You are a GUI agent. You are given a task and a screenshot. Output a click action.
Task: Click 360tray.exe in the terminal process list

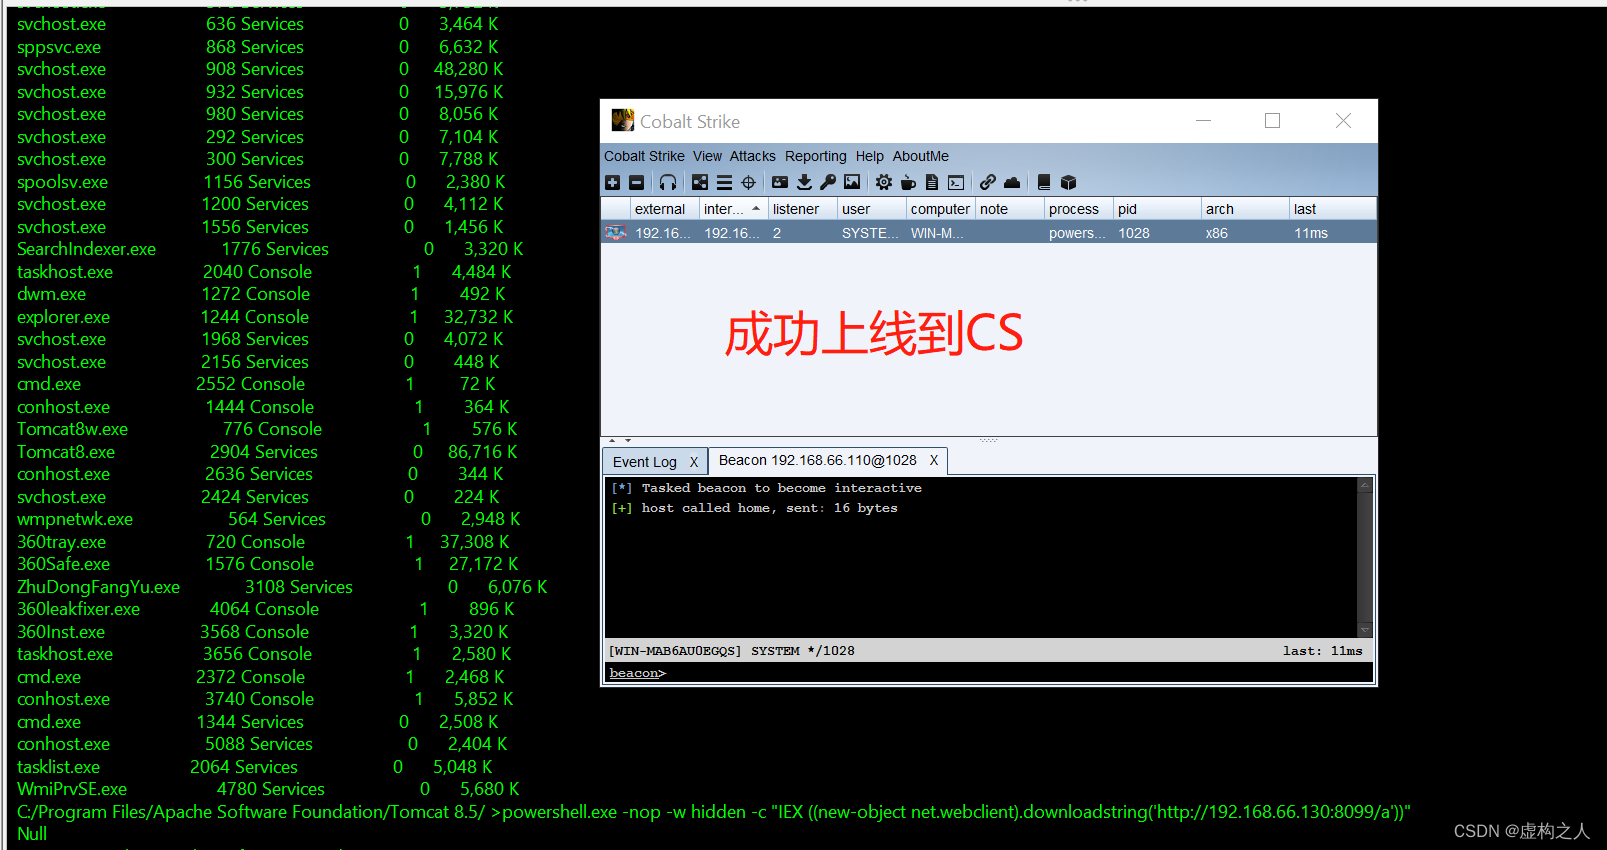click(61, 542)
